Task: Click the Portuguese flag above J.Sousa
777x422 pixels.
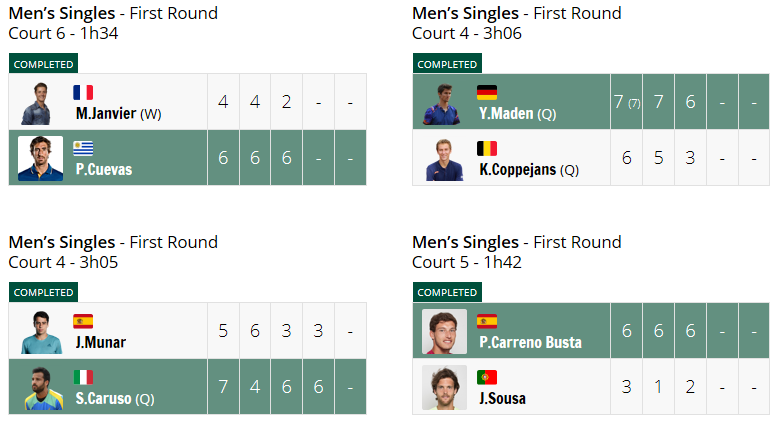Action: [487, 377]
